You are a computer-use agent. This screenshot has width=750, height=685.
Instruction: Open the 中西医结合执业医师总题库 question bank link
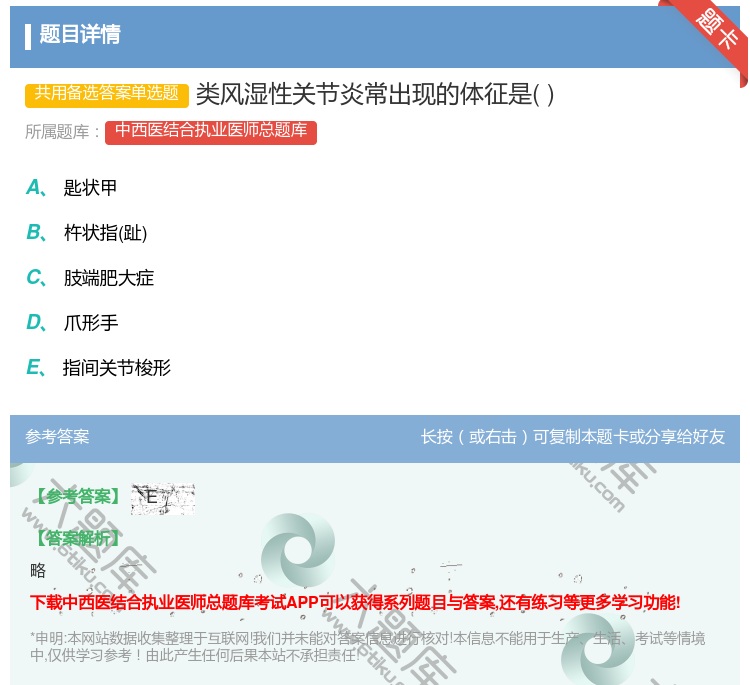point(211,132)
